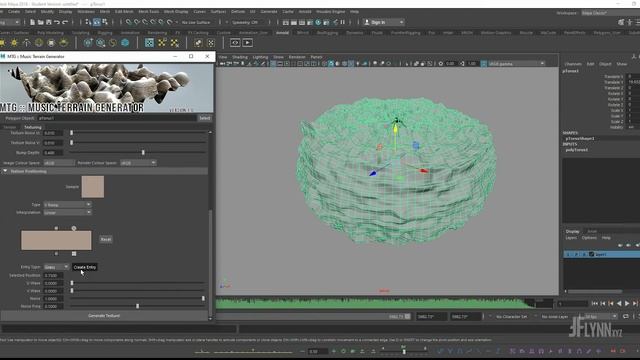Screen dimensions: 640x360
Task: Click the Undo arrow icon
Action: click(x=57, y=22)
